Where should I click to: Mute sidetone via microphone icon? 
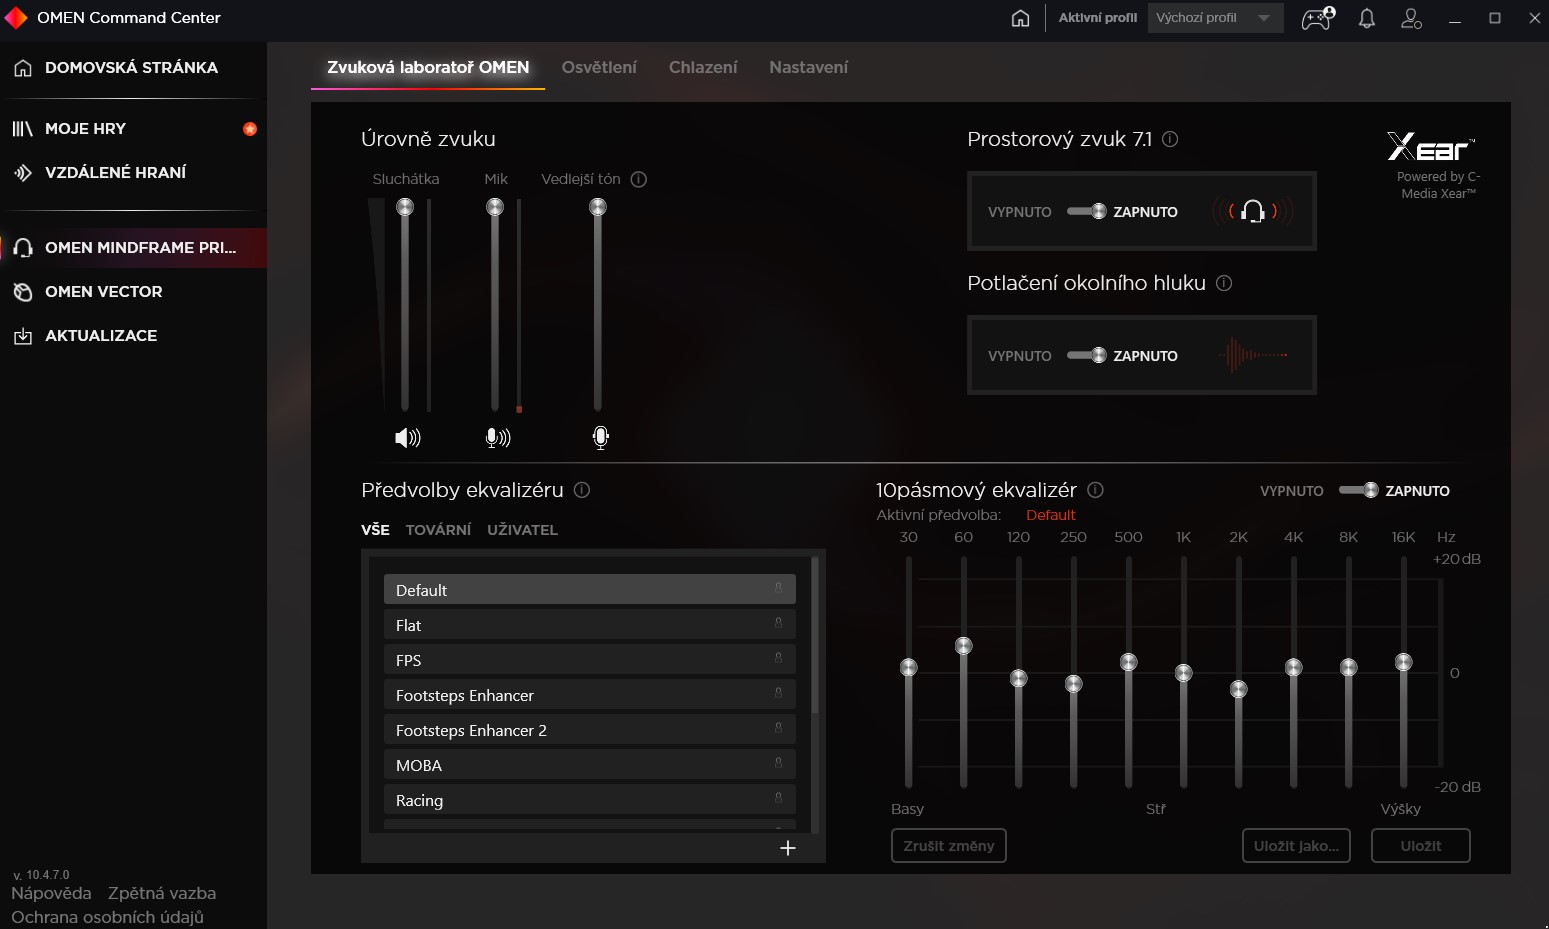click(x=600, y=437)
